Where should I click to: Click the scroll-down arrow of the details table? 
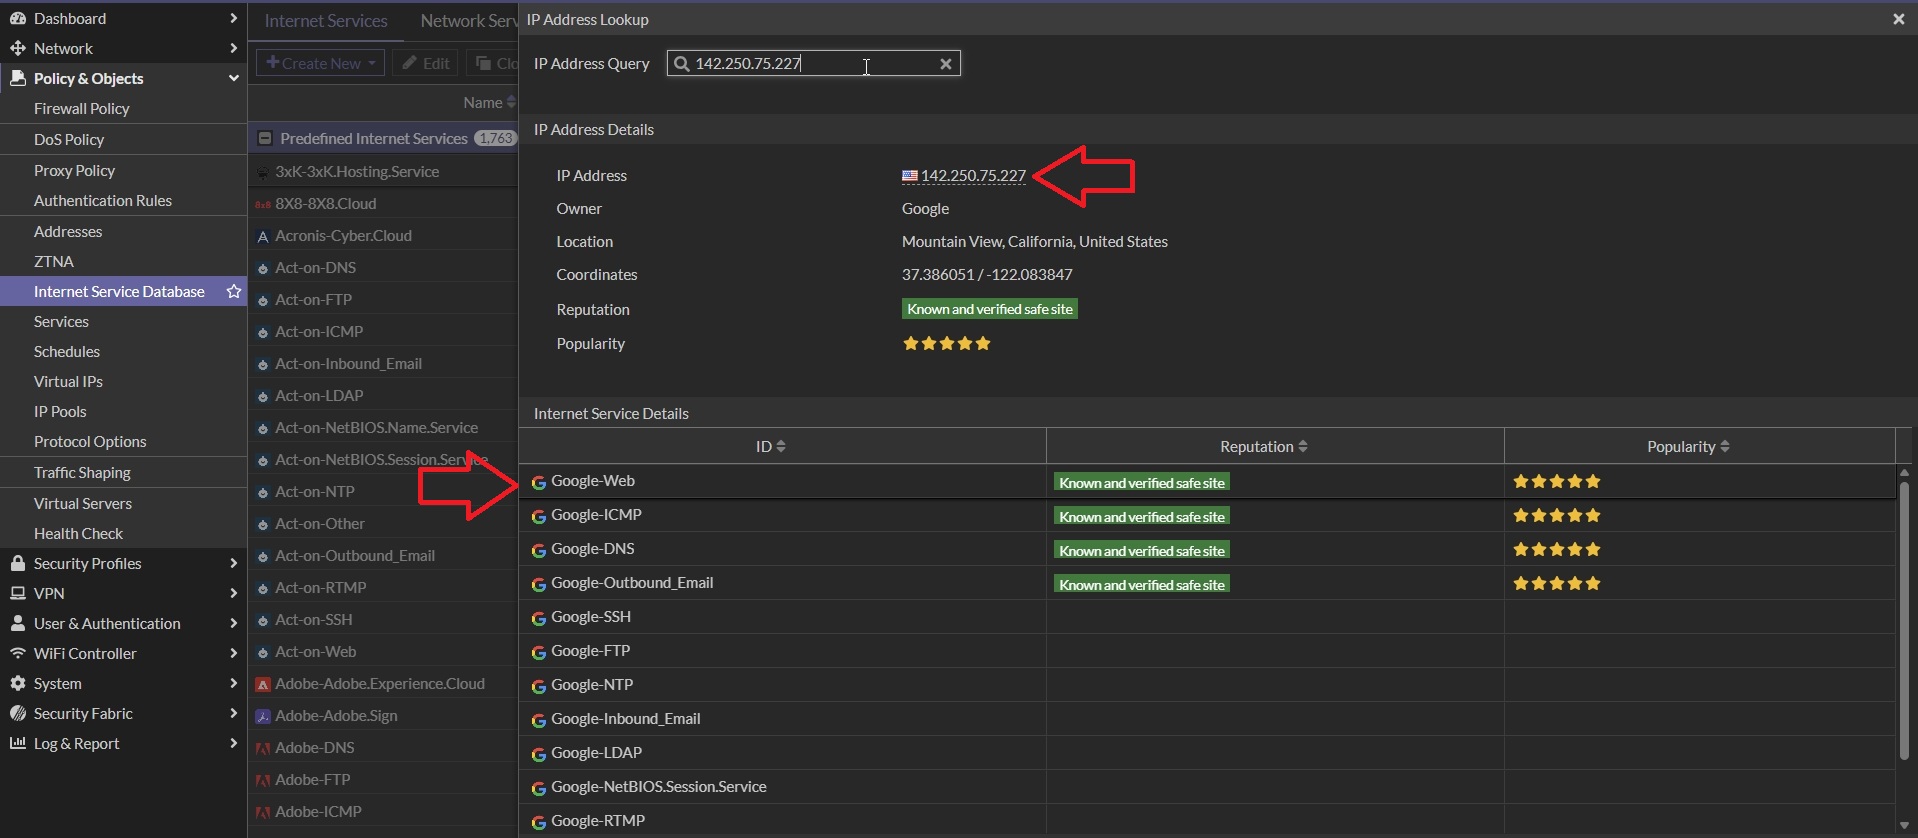click(1904, 825)
